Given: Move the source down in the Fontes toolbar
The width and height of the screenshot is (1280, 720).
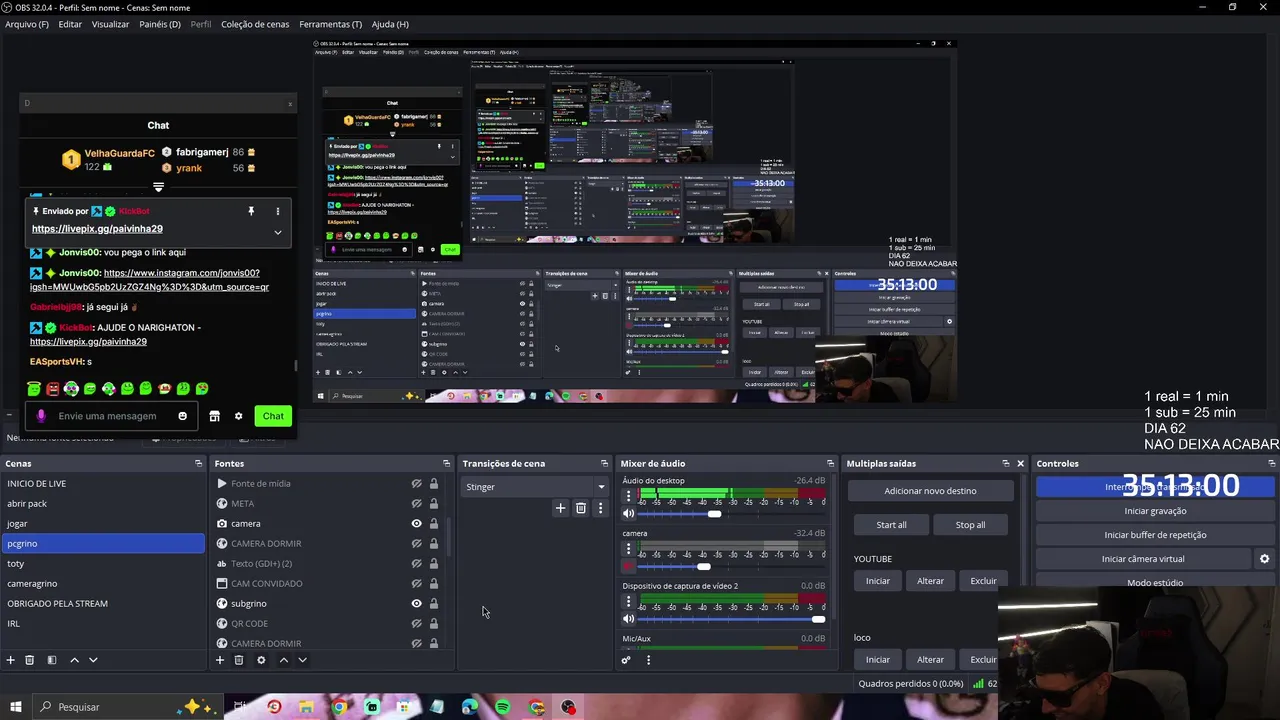Looking at the screenshot, I should coord(302,660).
